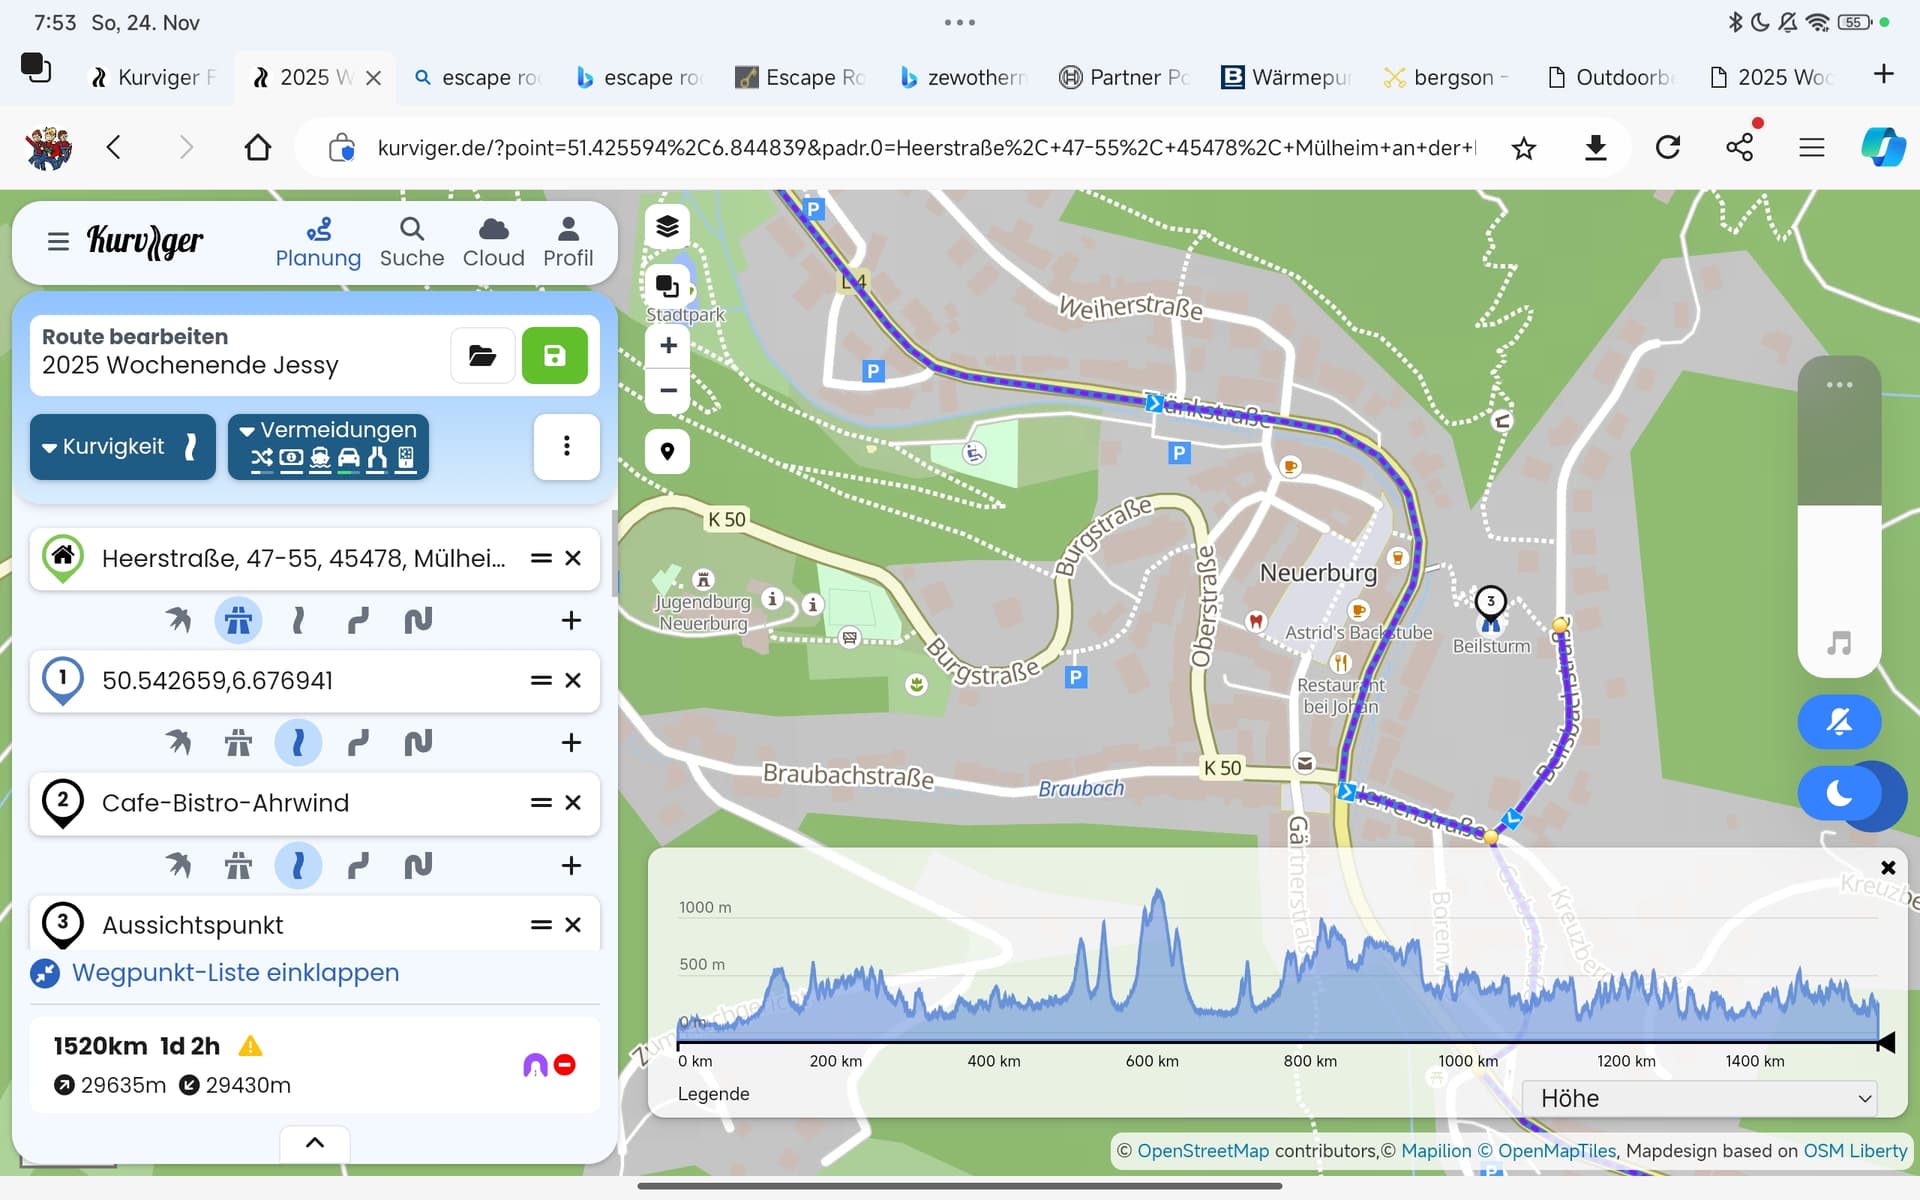The image size is (1920, 1200).
Task: Select highway routing below waypoint 1
Action: coord(238,742)
